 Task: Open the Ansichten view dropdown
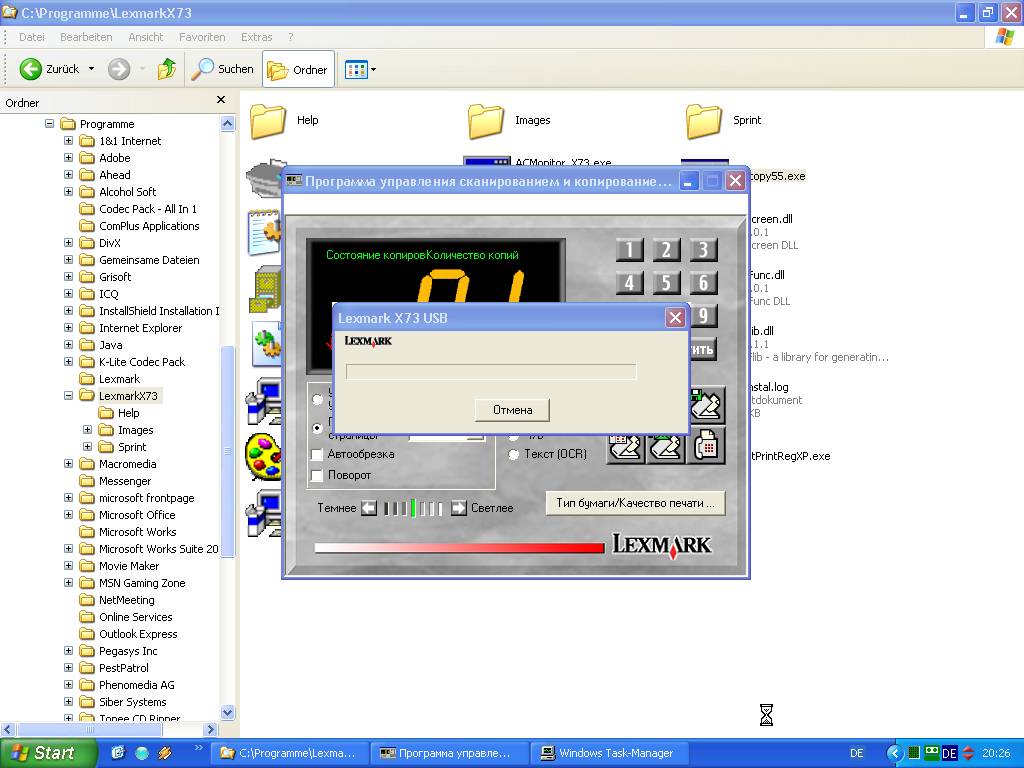point(360,69)
